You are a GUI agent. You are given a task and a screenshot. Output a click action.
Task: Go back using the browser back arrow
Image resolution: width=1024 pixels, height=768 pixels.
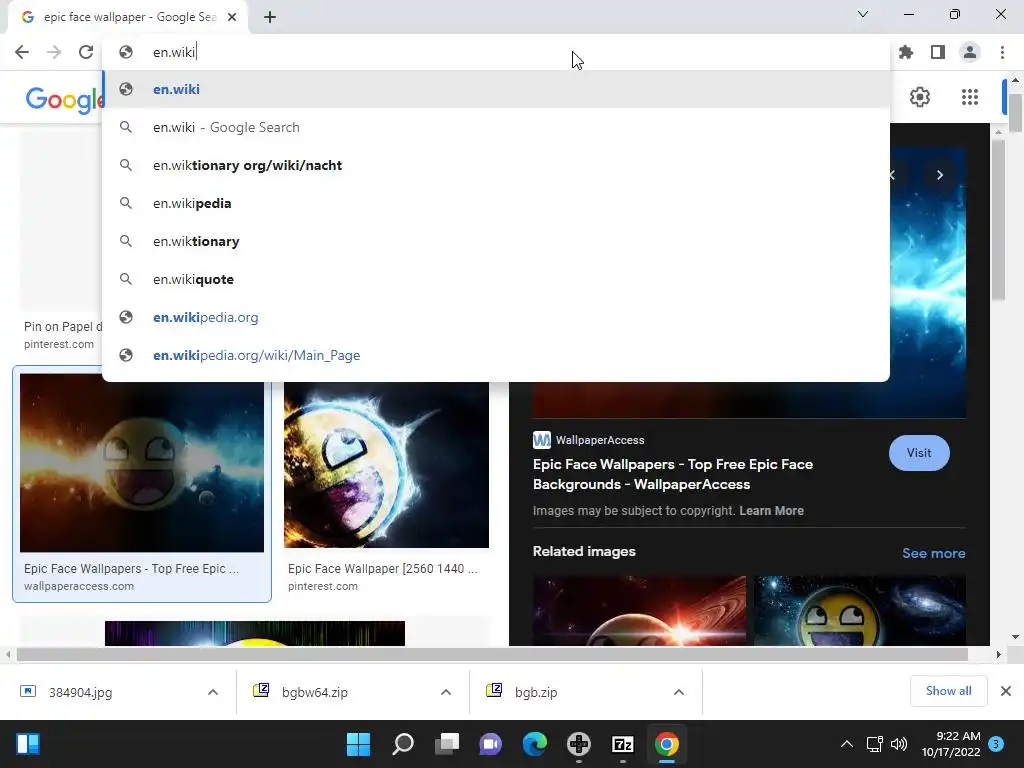[22, 52]
